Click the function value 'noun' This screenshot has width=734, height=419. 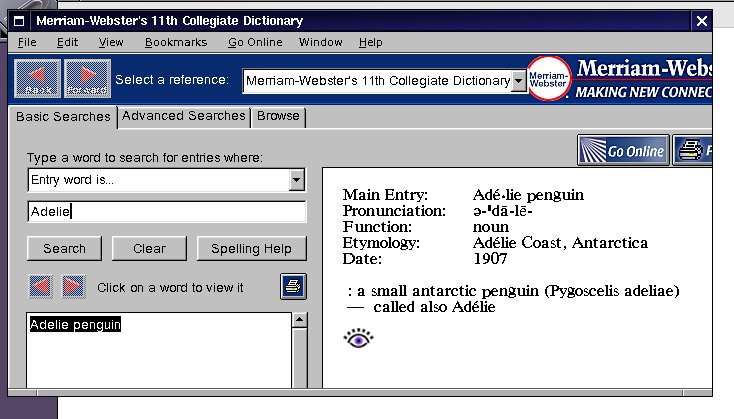coord(491,227)
